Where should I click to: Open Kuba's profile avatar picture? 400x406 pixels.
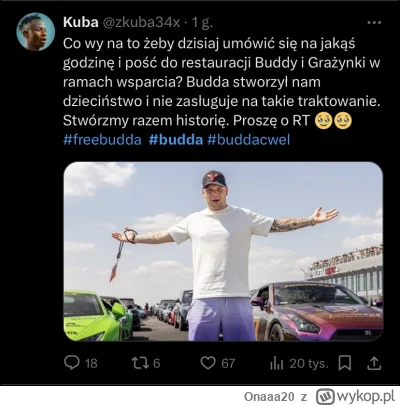(x=36, y=32)
